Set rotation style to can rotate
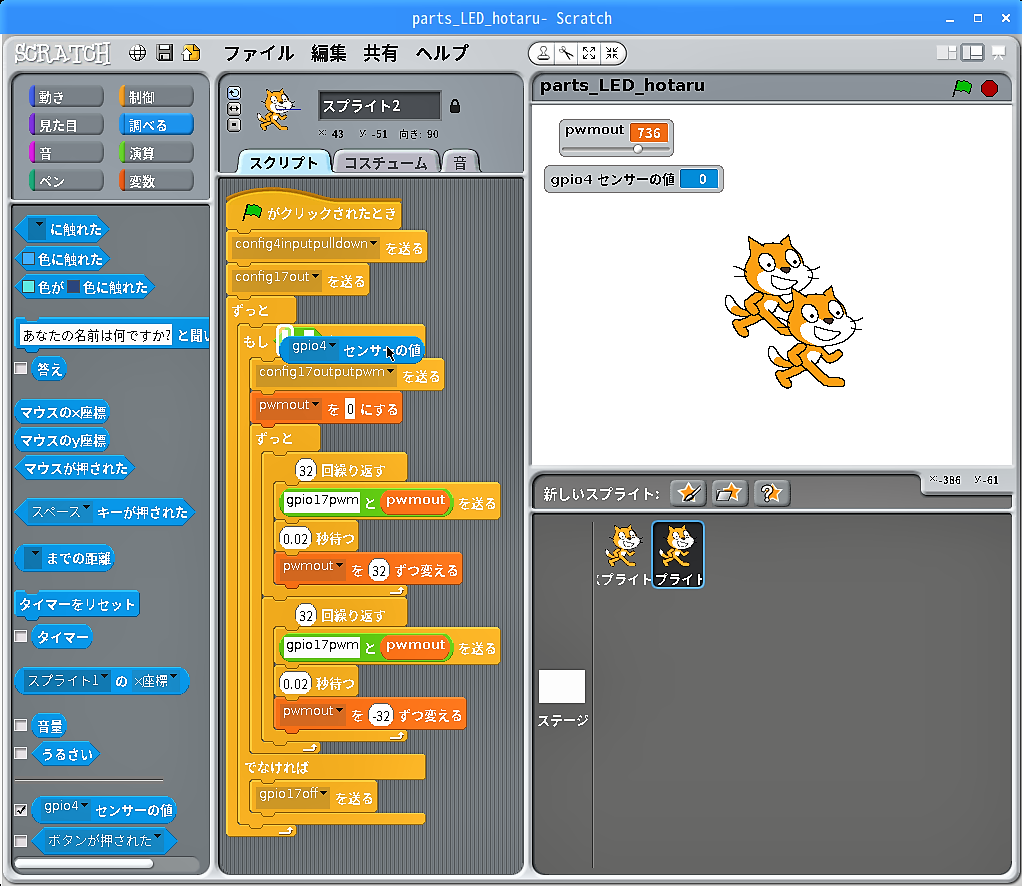The image size is (1022, 886). (234, 93)
